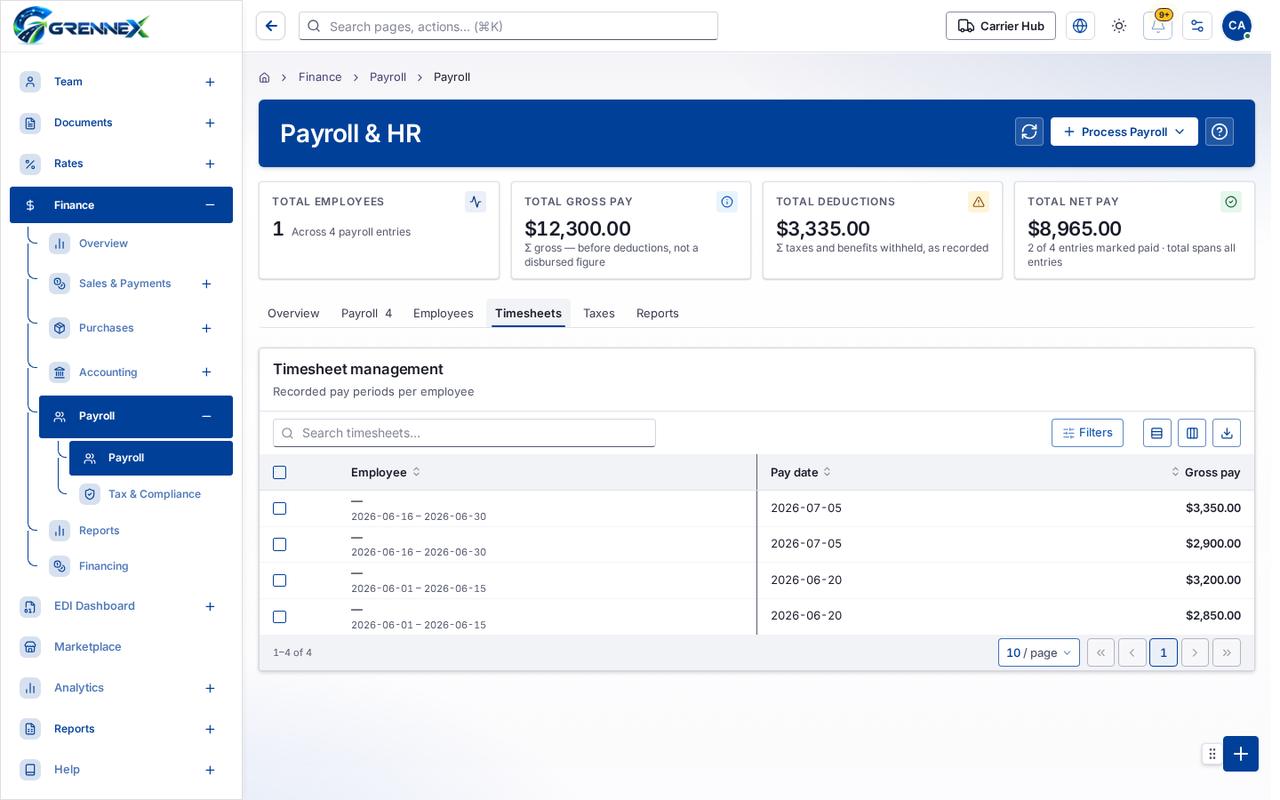Image resolution: width=1280 pixels, height=800 pixels.
Task: Go to home breadcrumb icon
Action: point(264,77)
